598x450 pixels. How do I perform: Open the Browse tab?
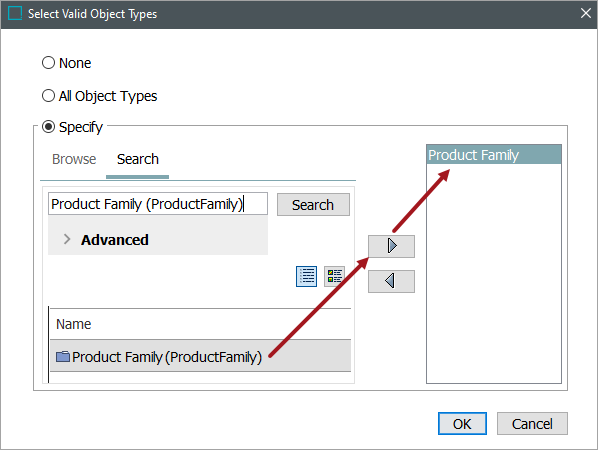coord(74,159)
